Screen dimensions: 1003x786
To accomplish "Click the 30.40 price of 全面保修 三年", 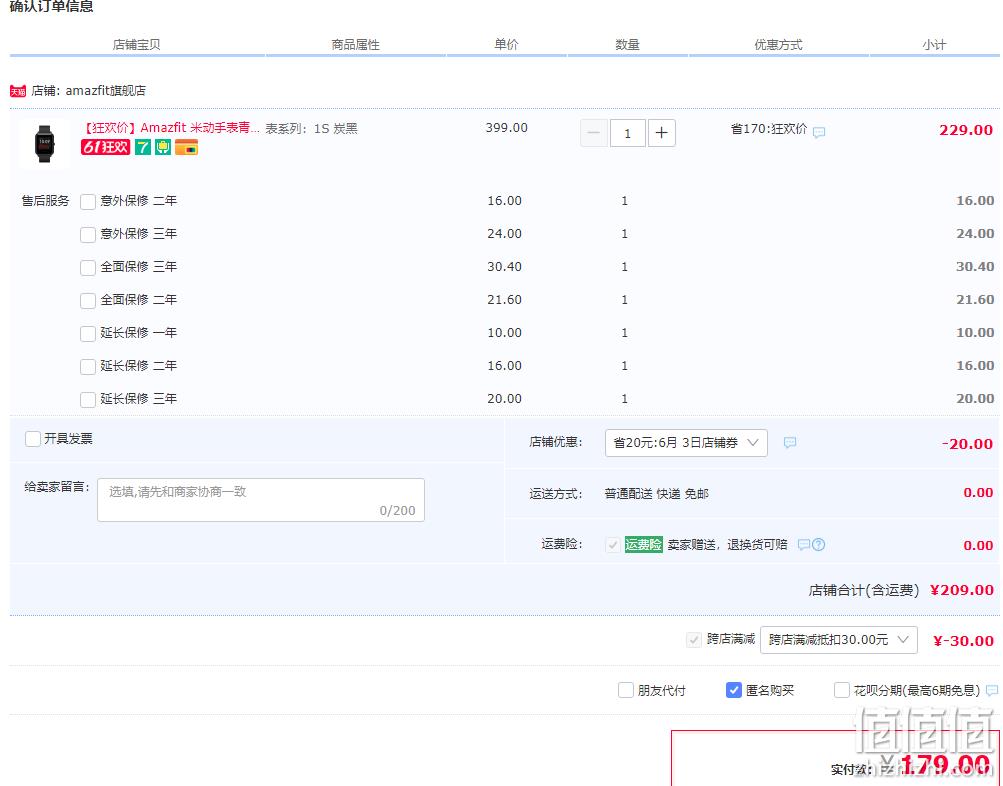I will tap(505, 267).
